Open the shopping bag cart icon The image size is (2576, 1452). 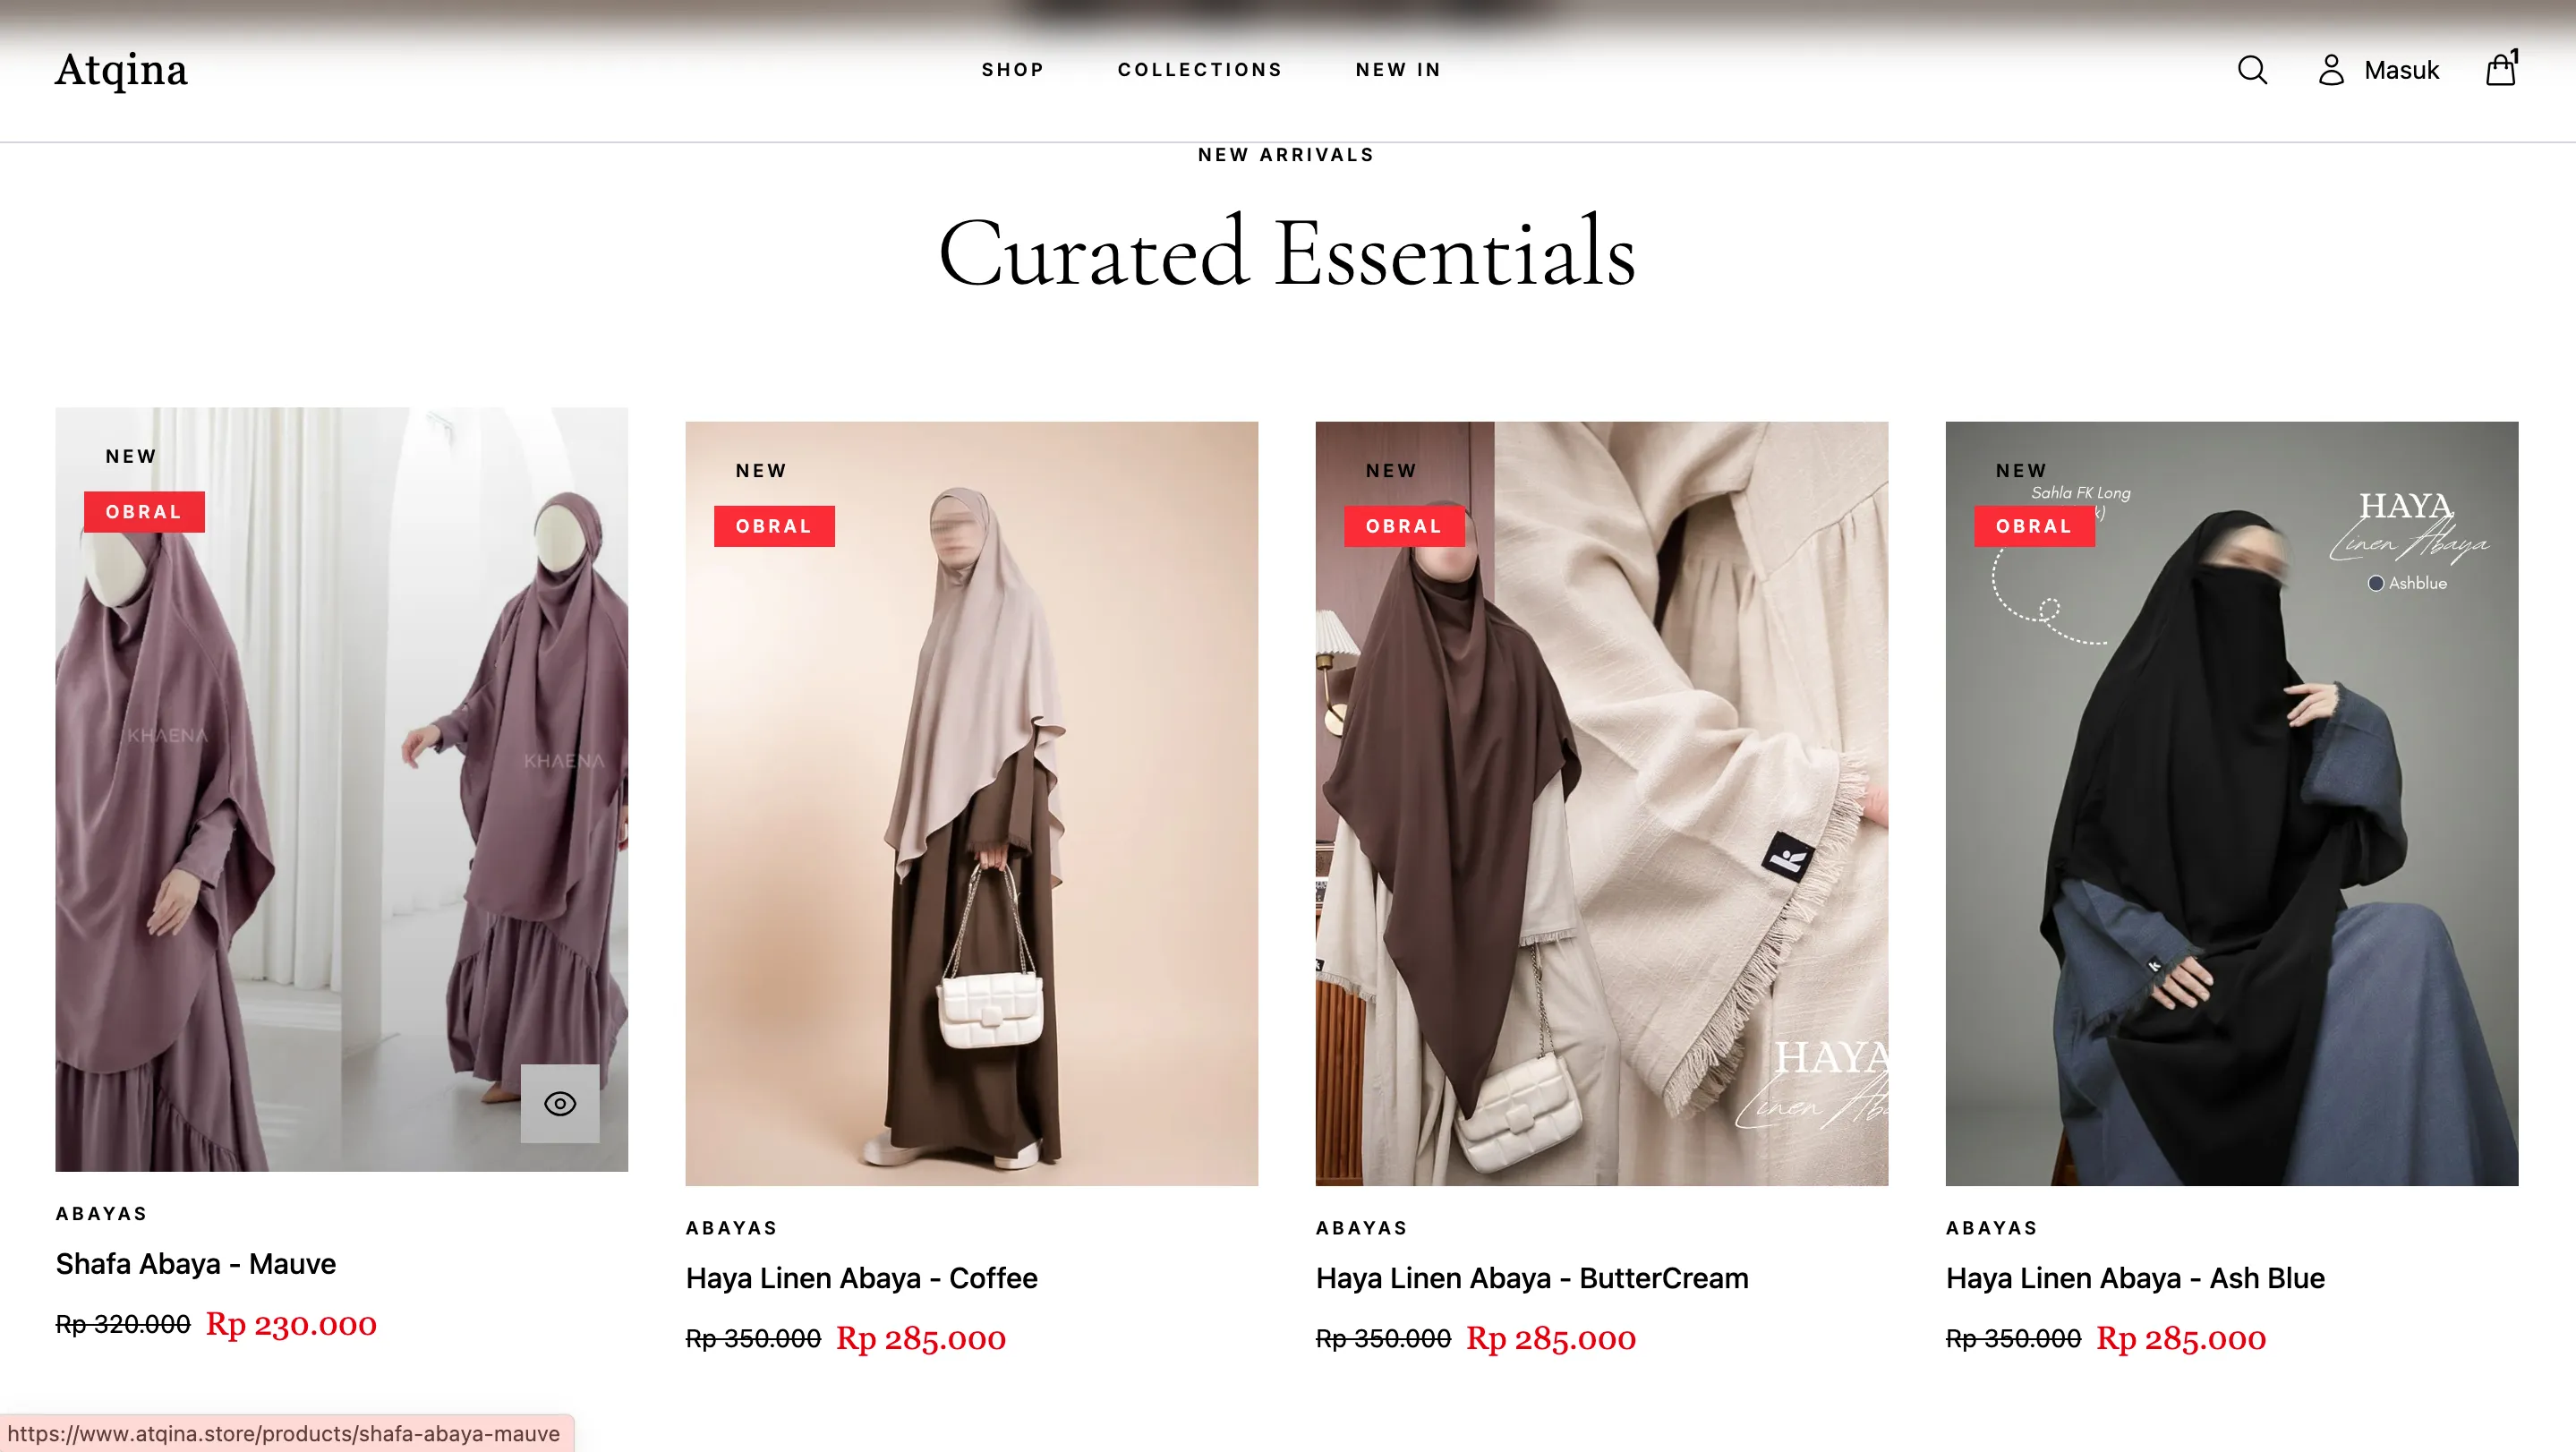(x=2501, y=68)
